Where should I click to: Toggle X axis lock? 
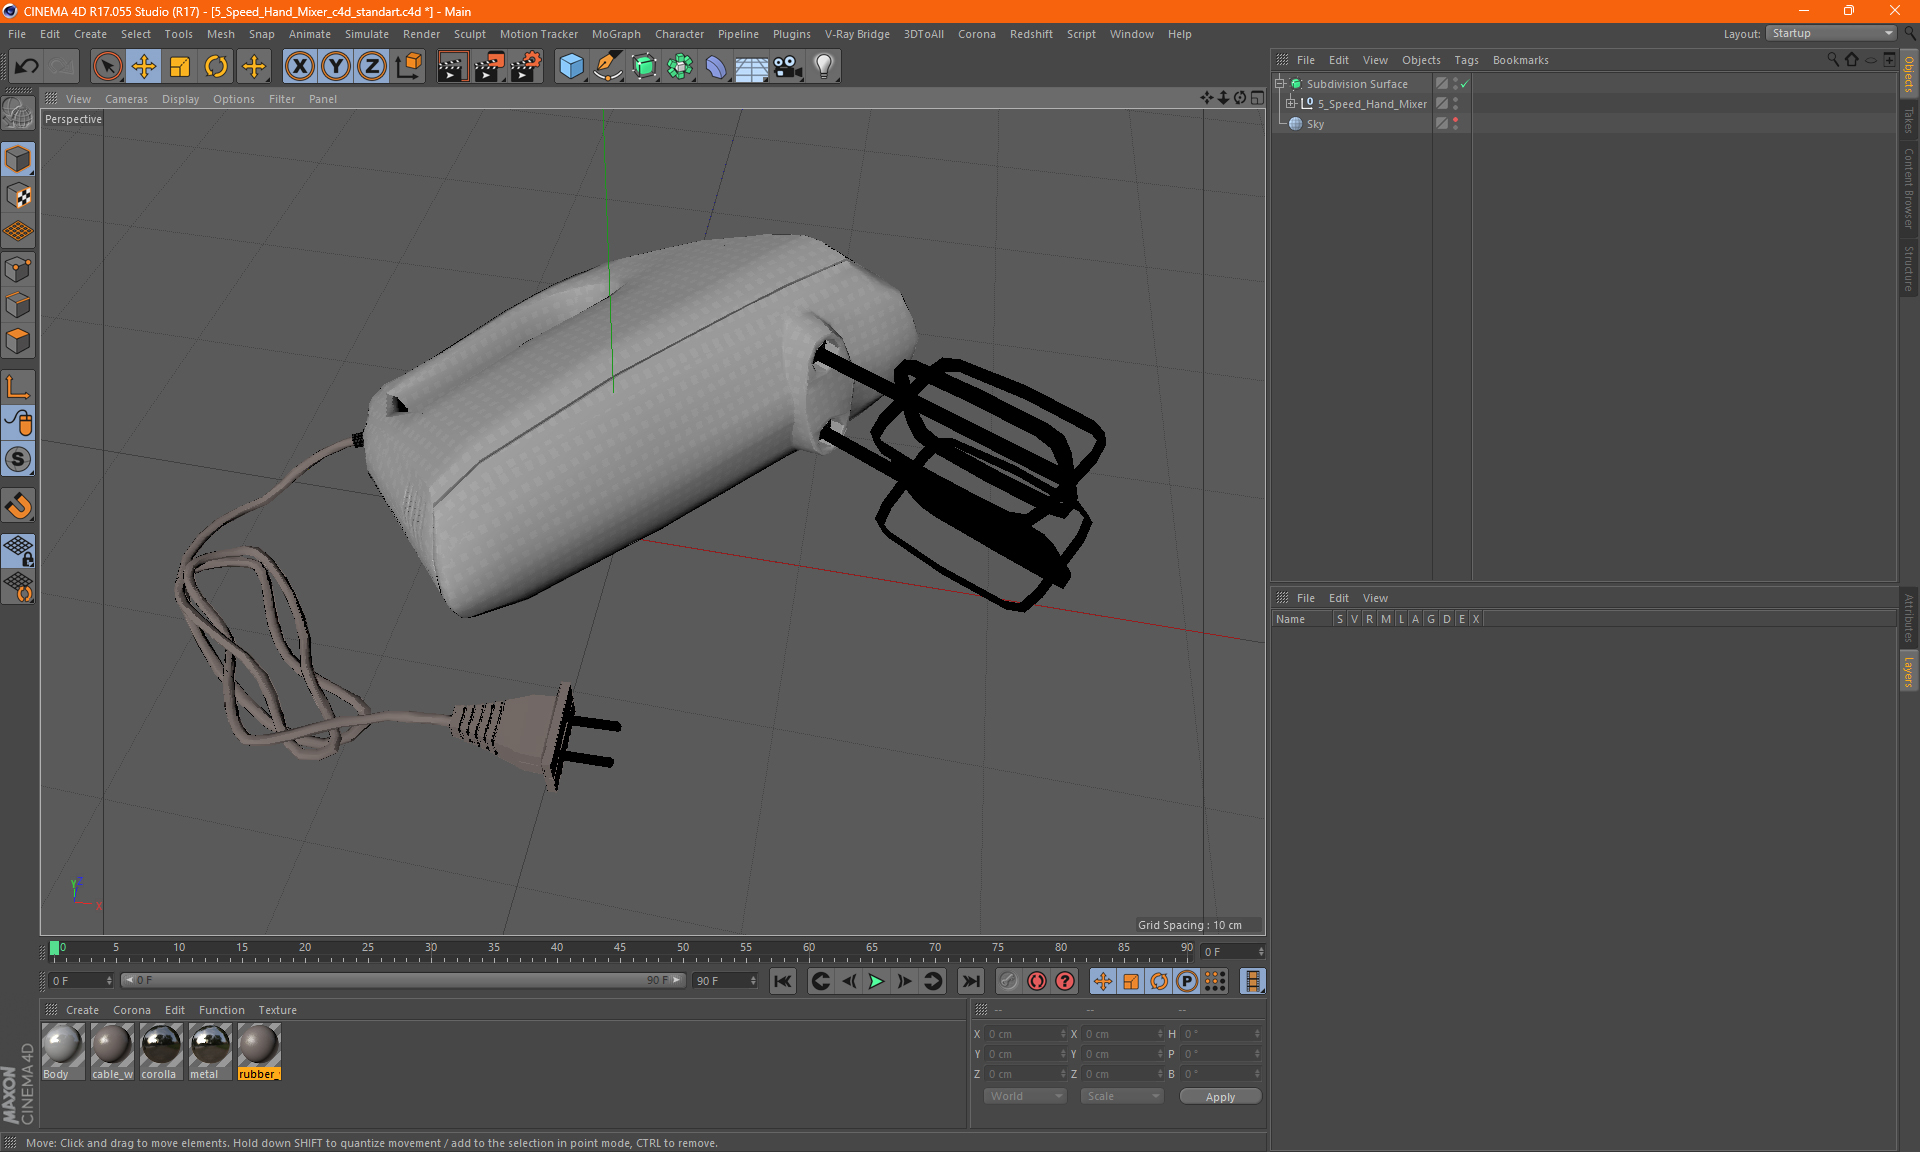click(299, 67)
